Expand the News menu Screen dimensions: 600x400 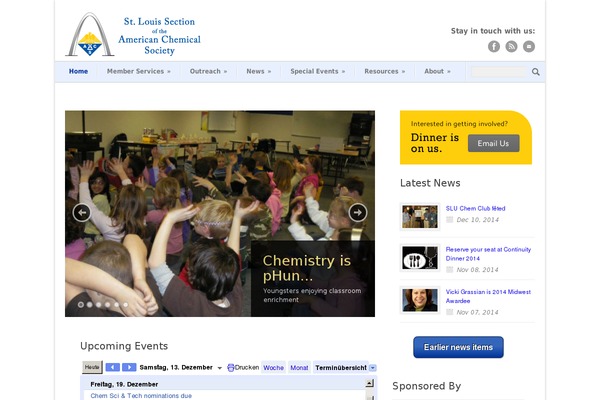(x=259, y=72)
